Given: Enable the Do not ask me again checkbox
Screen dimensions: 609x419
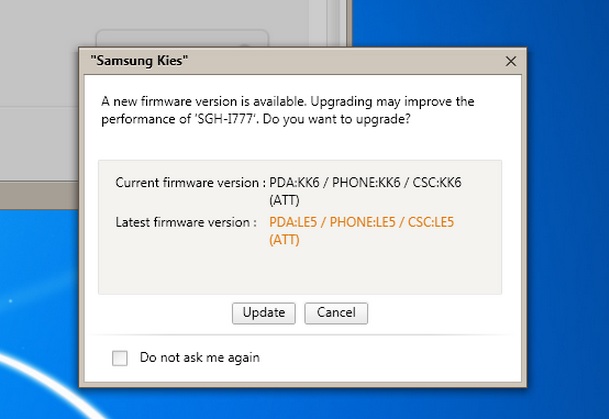Looking at the screenshot, I should pyautogui.click(x=120, y=358).
